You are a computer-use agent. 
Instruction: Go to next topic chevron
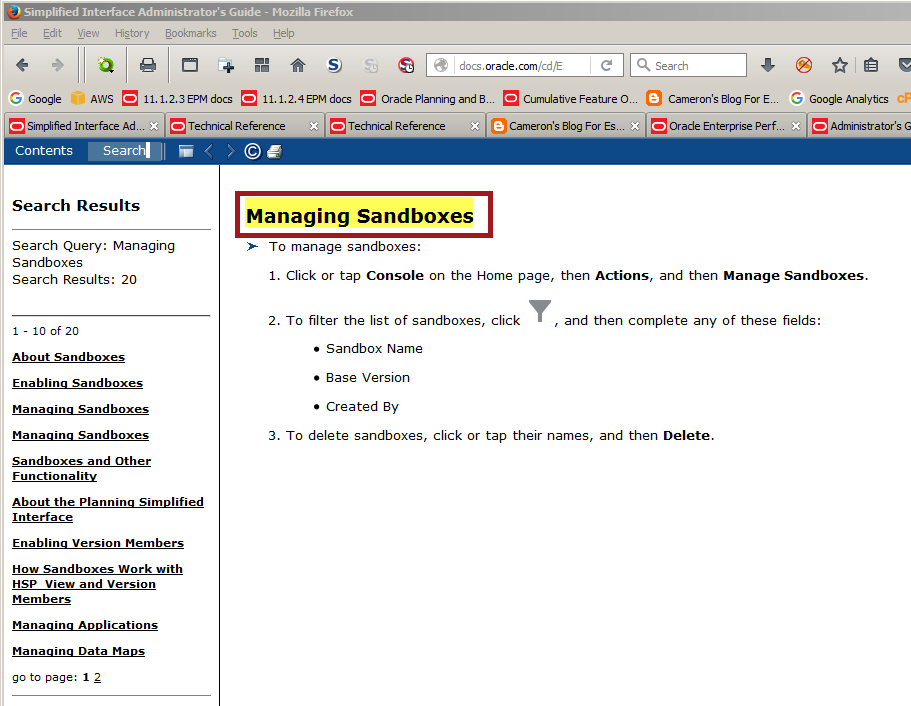click(x=231, y=152)
